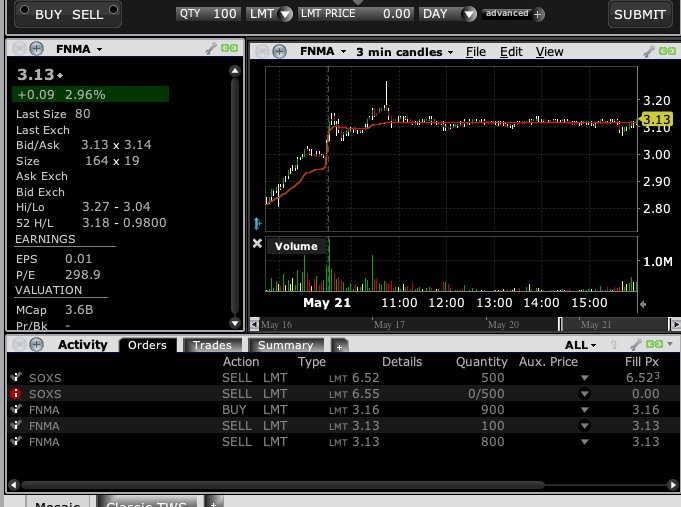The image size is (681, 507).
Task: Click plus icon in Activity panel header
Action: pos(36,345)
